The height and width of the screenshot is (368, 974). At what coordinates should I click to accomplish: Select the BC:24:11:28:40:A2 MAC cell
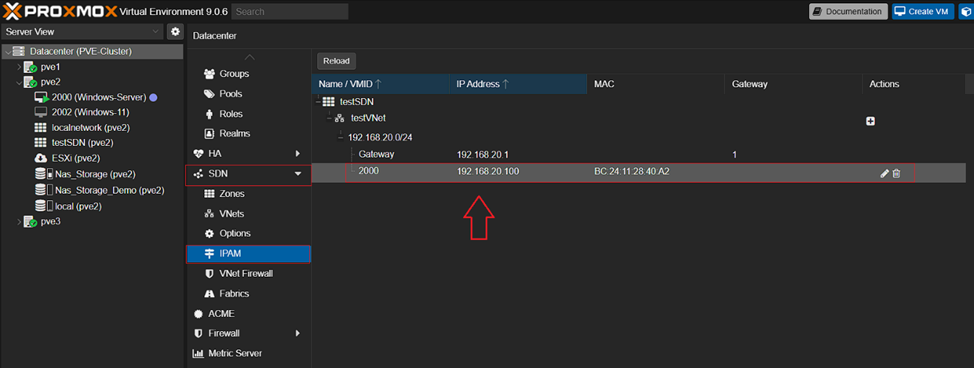click(632, 172)
